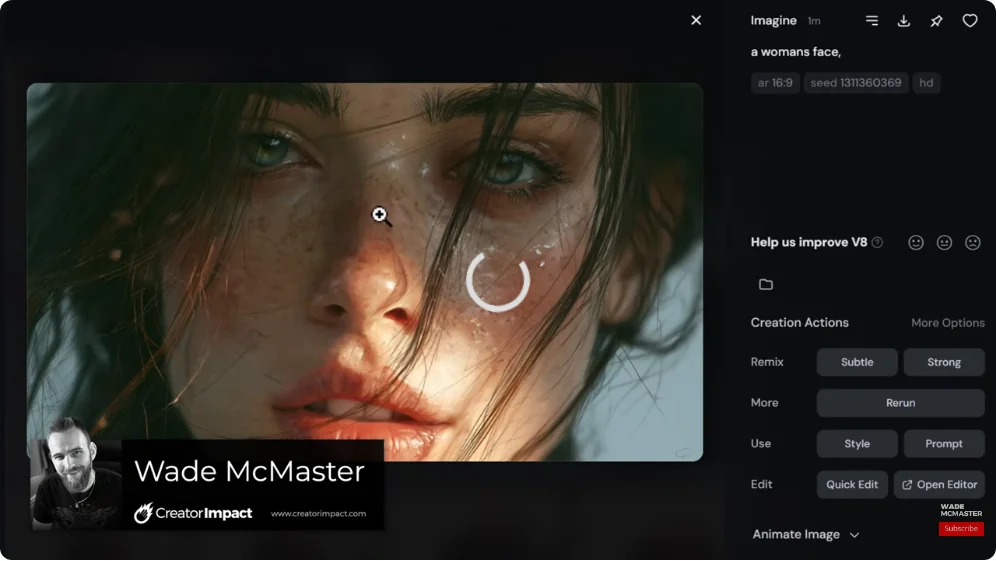Rerun the generation
The image size is (996, 561).
[901, 403]
